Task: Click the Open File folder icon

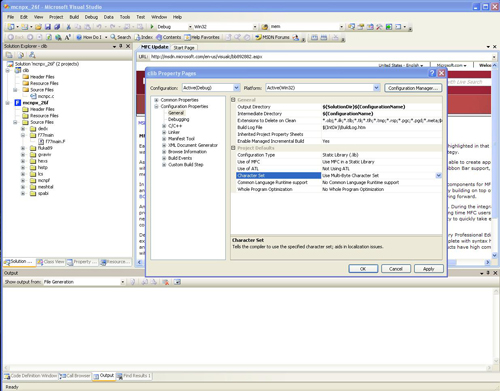Action: click(38, 27)
